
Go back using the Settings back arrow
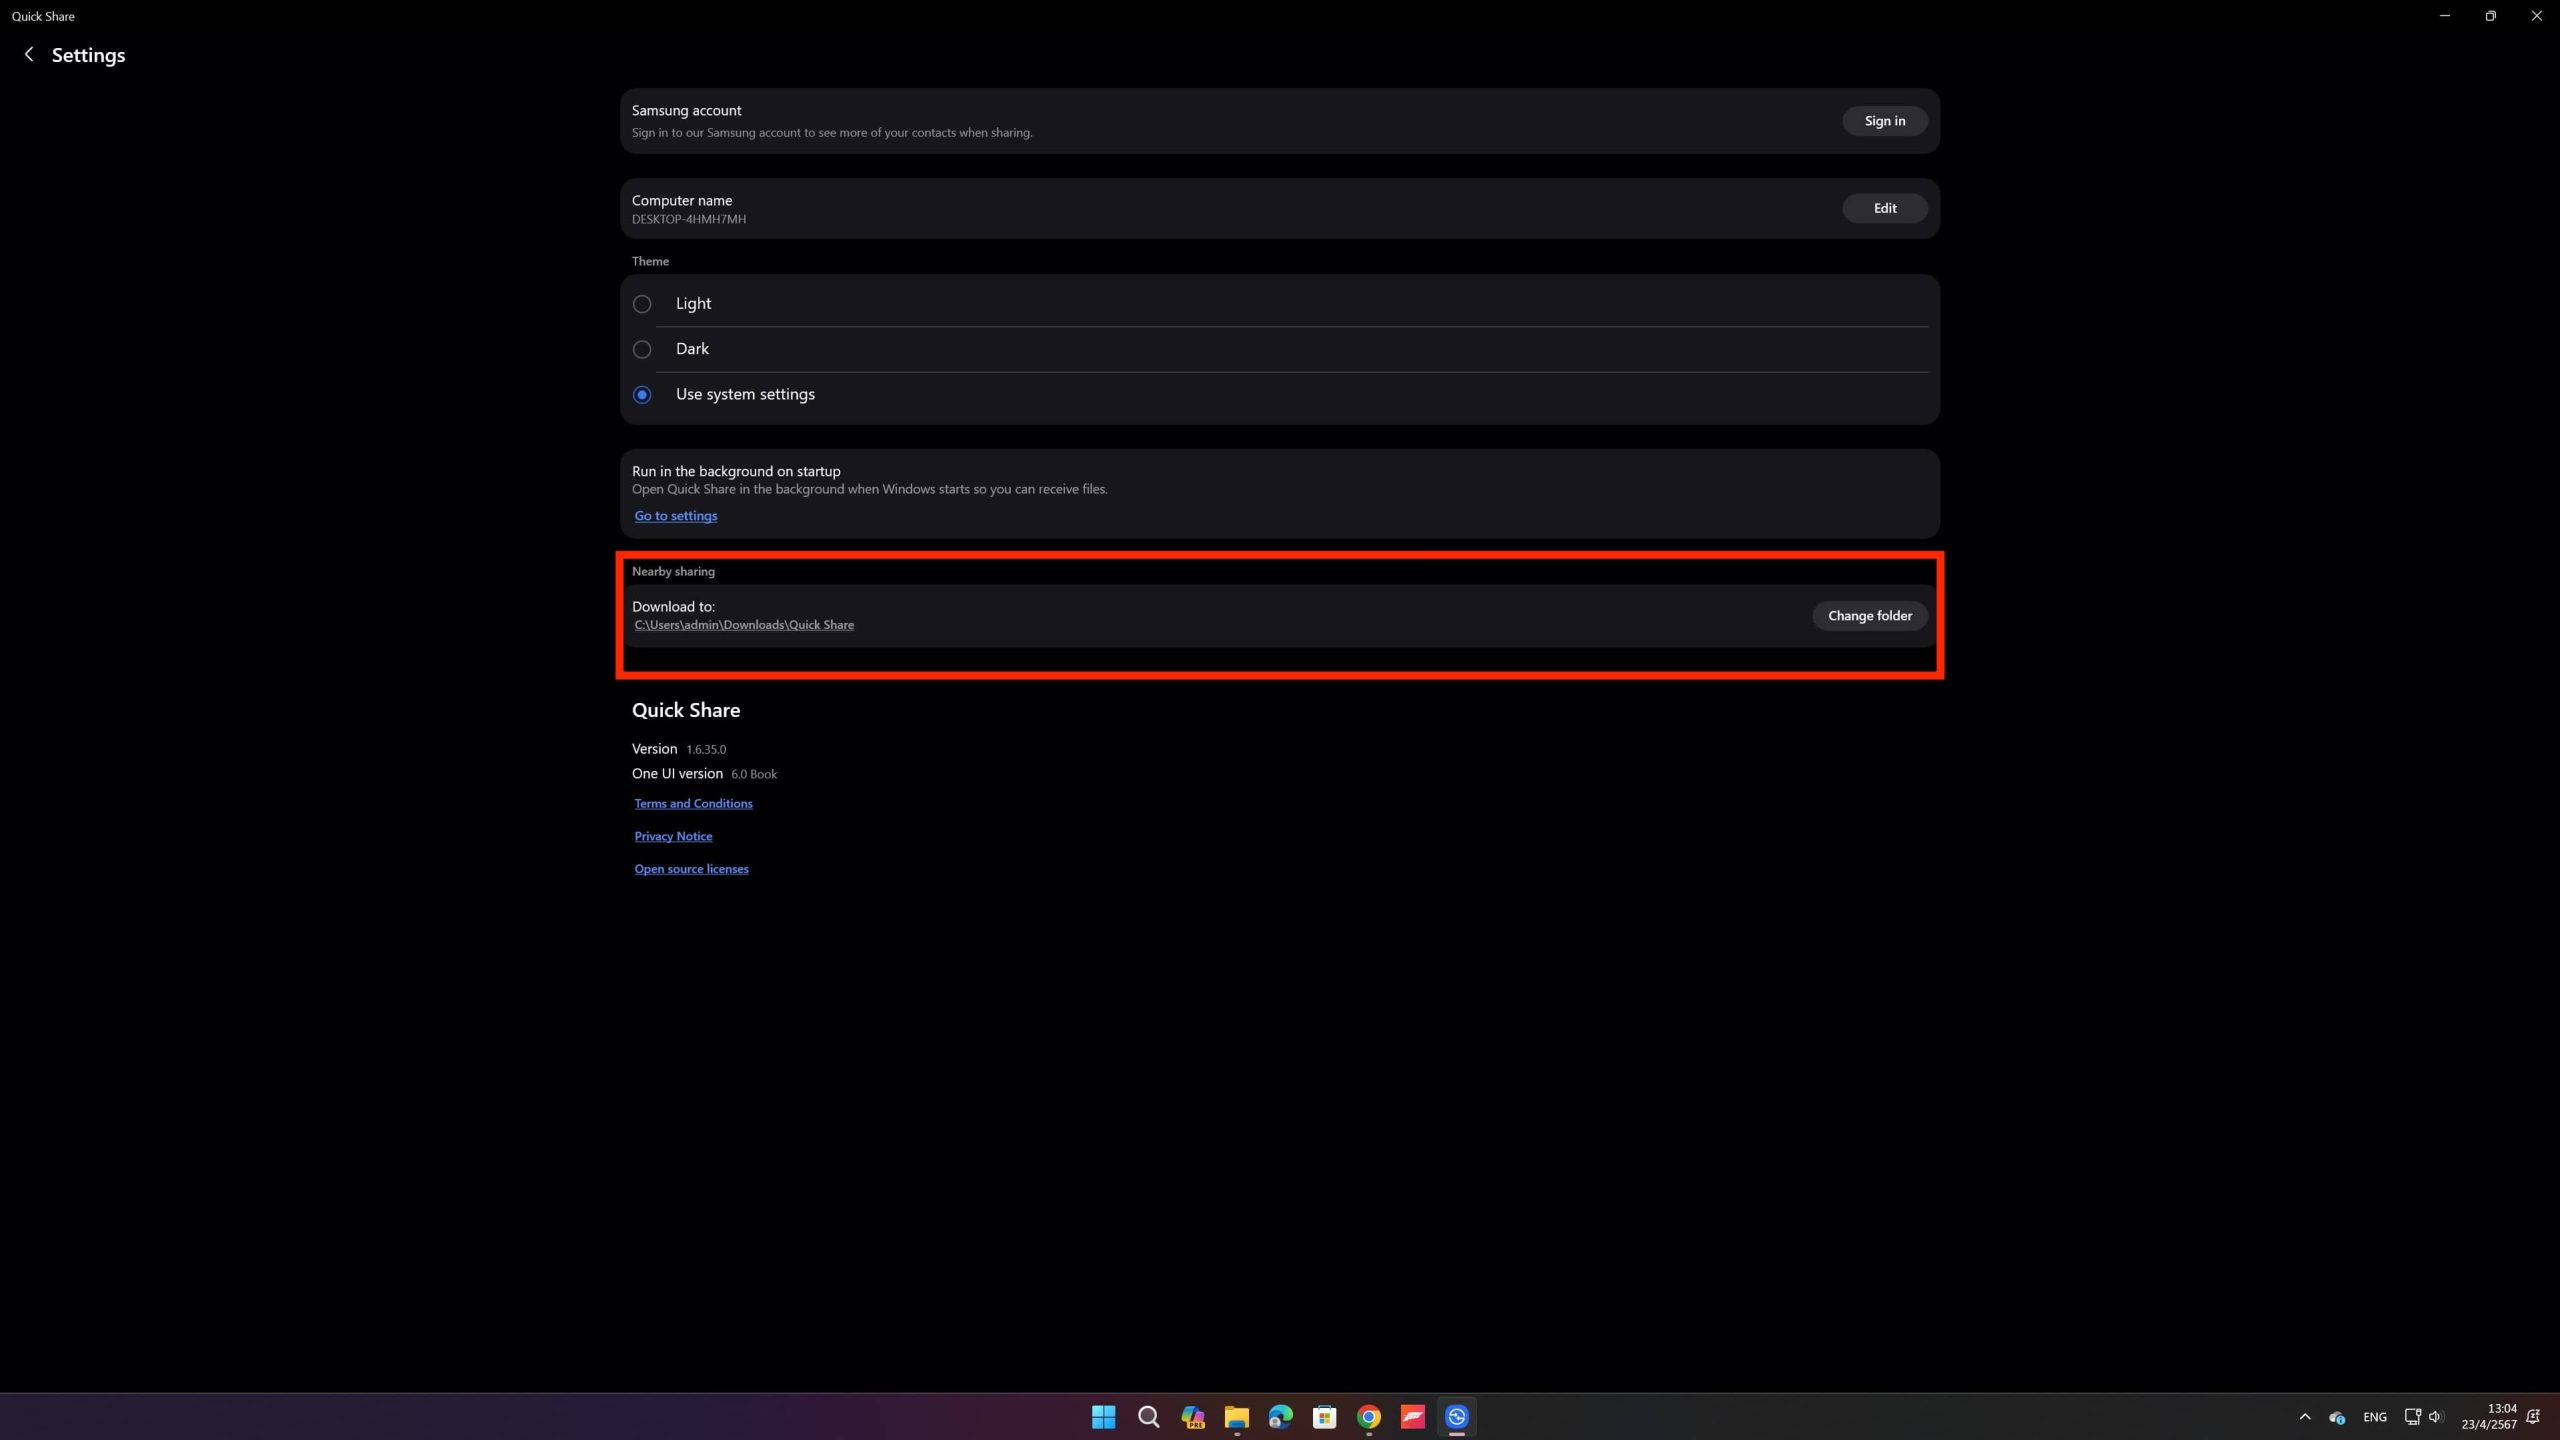(29, 55)
